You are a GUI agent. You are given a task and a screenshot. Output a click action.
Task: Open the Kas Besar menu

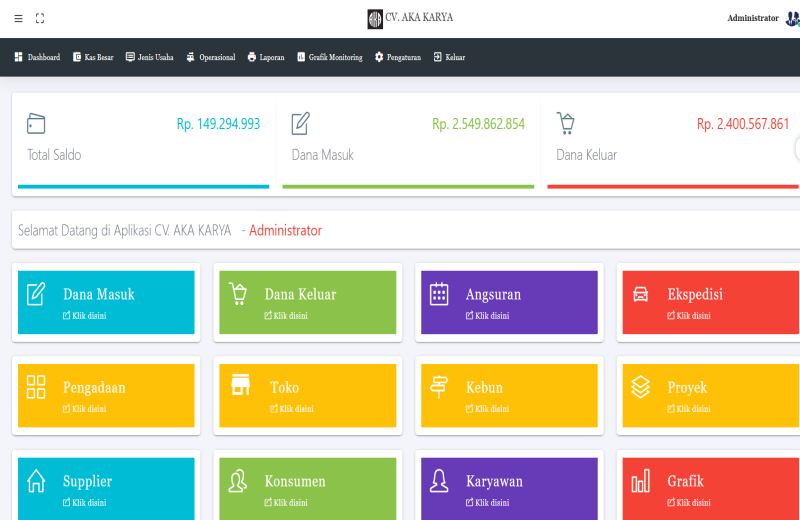click(93, 57)
